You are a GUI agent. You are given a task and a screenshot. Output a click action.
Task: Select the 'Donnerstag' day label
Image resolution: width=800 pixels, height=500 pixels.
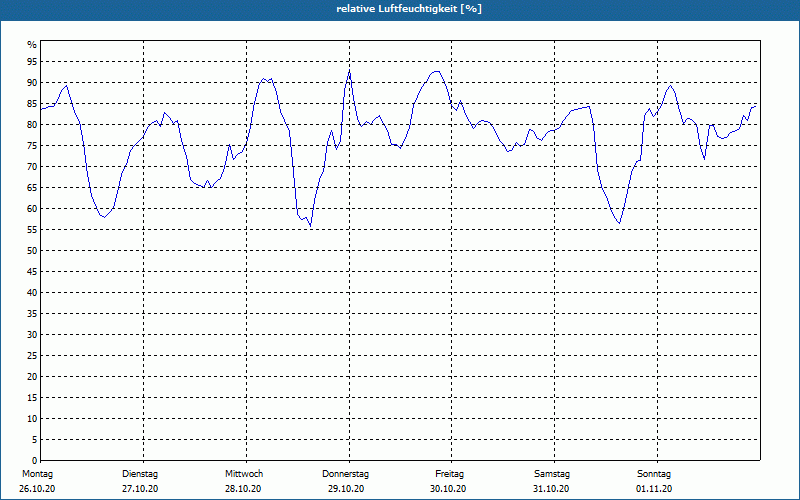click(x=345, y=474)
